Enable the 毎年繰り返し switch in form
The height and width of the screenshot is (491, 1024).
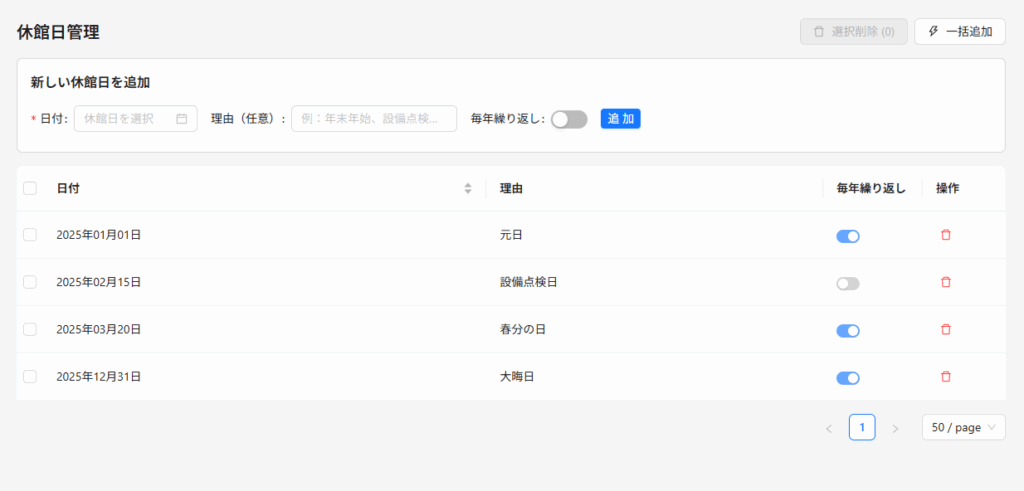[x=569, y=119]
